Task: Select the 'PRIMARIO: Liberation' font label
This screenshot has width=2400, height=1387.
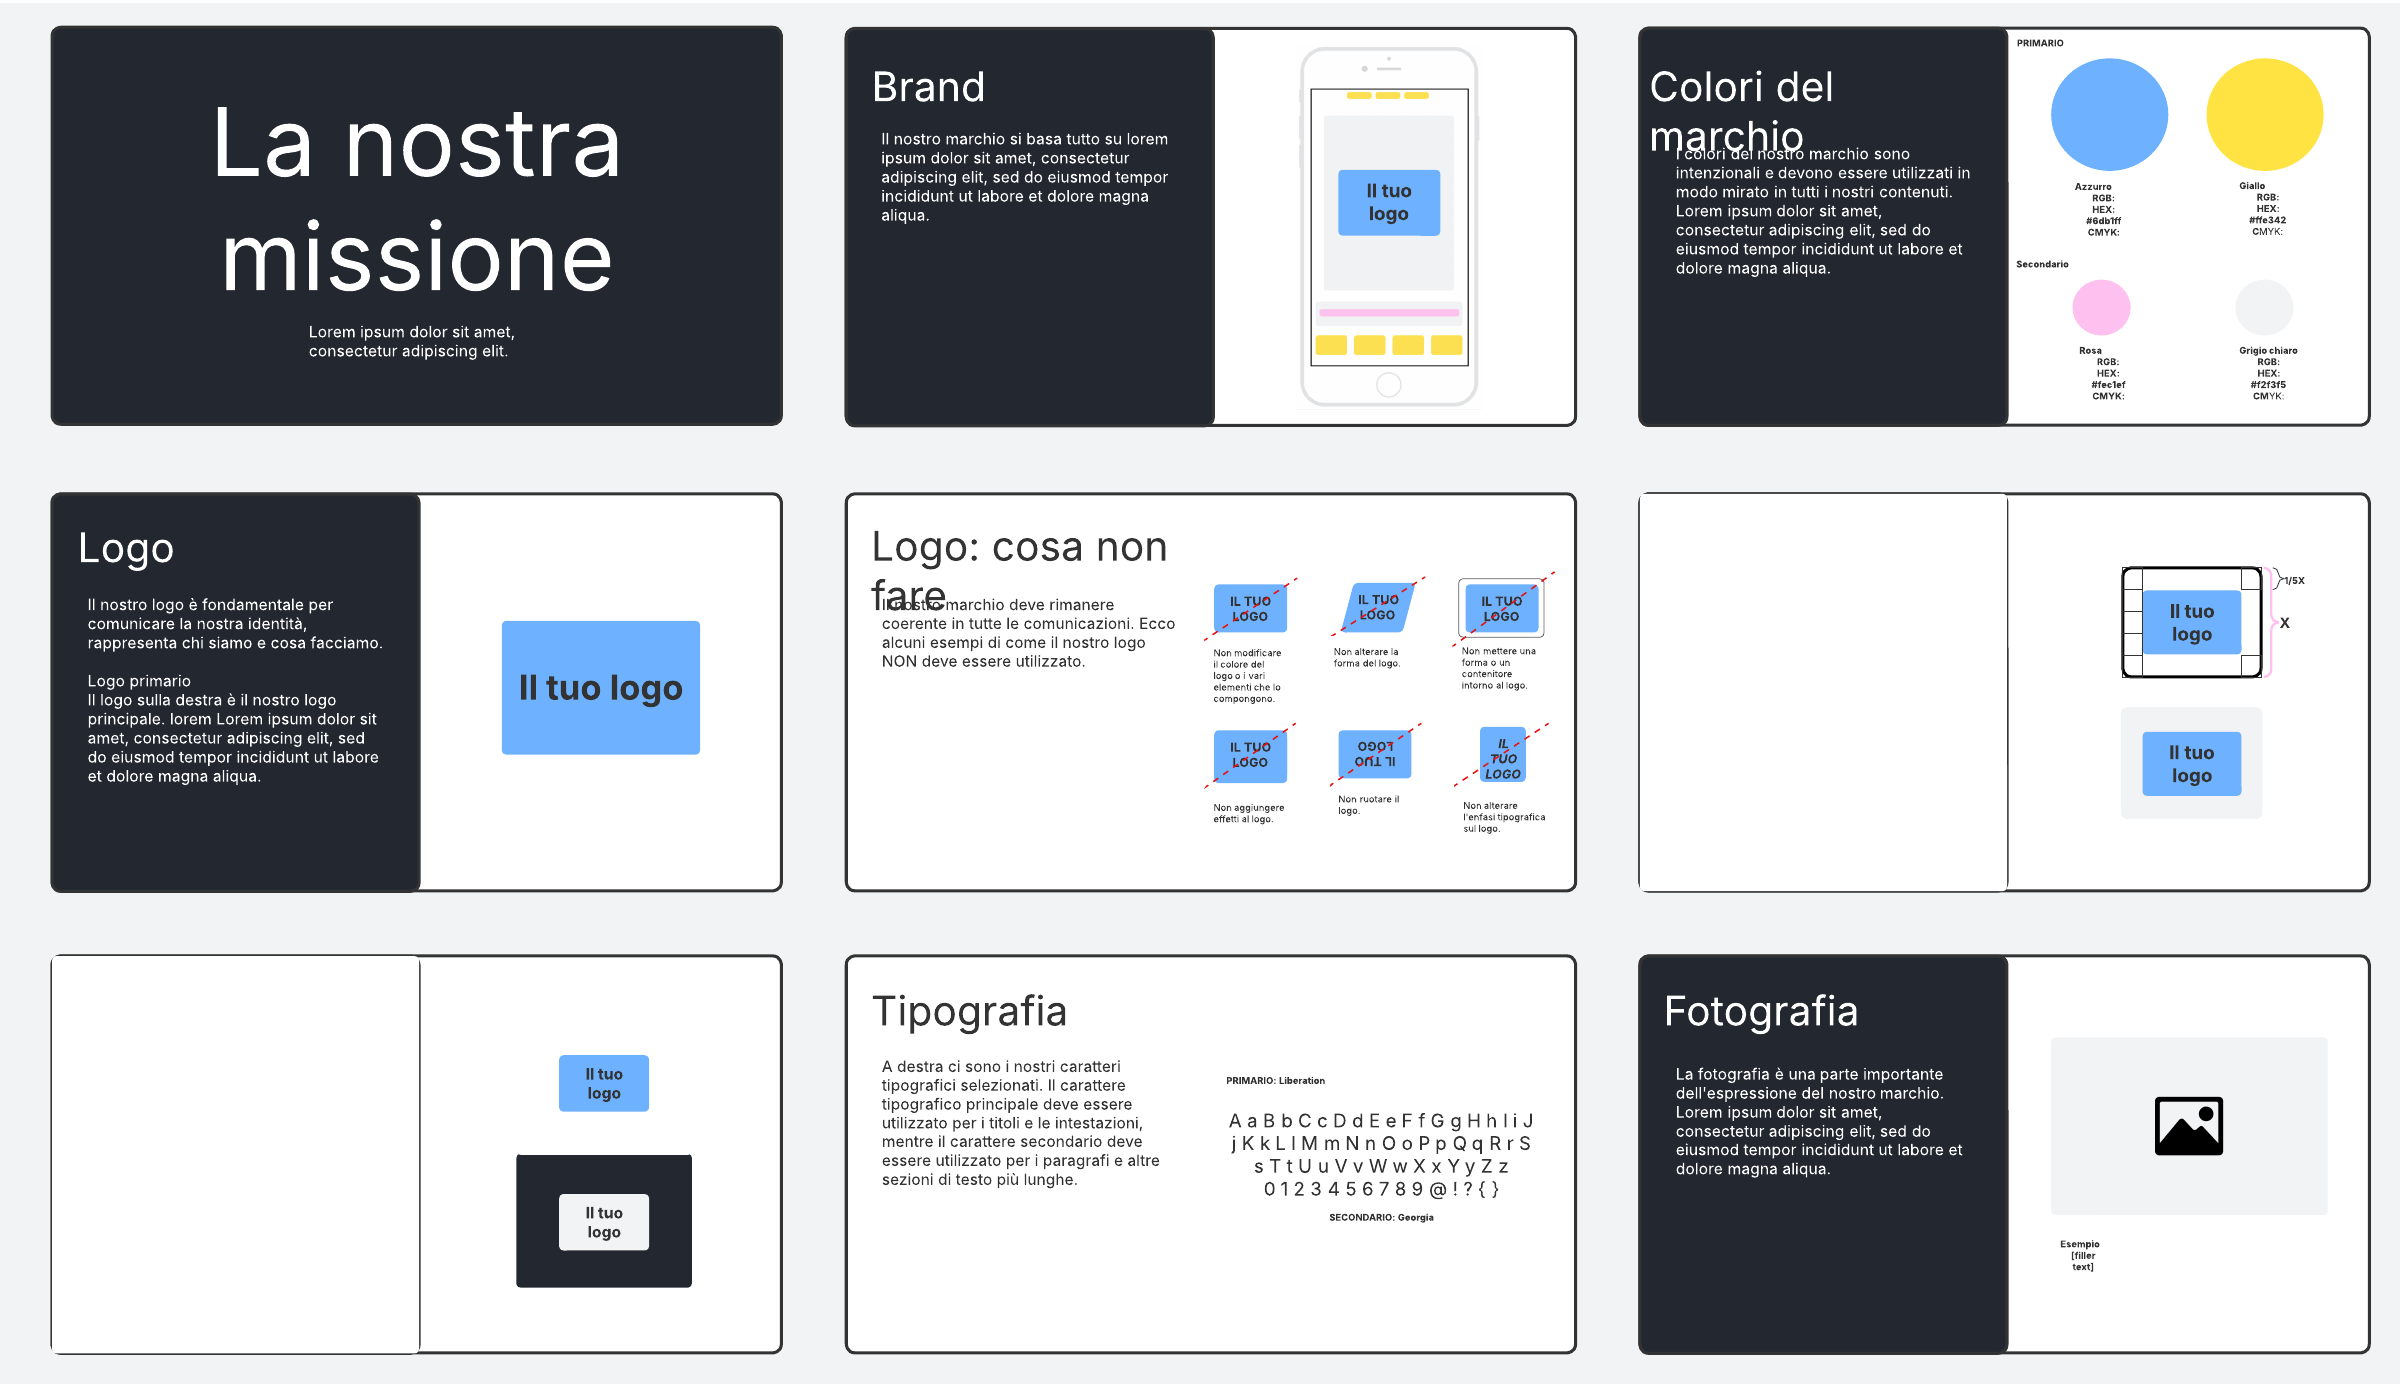Action: [1275, 1081]
